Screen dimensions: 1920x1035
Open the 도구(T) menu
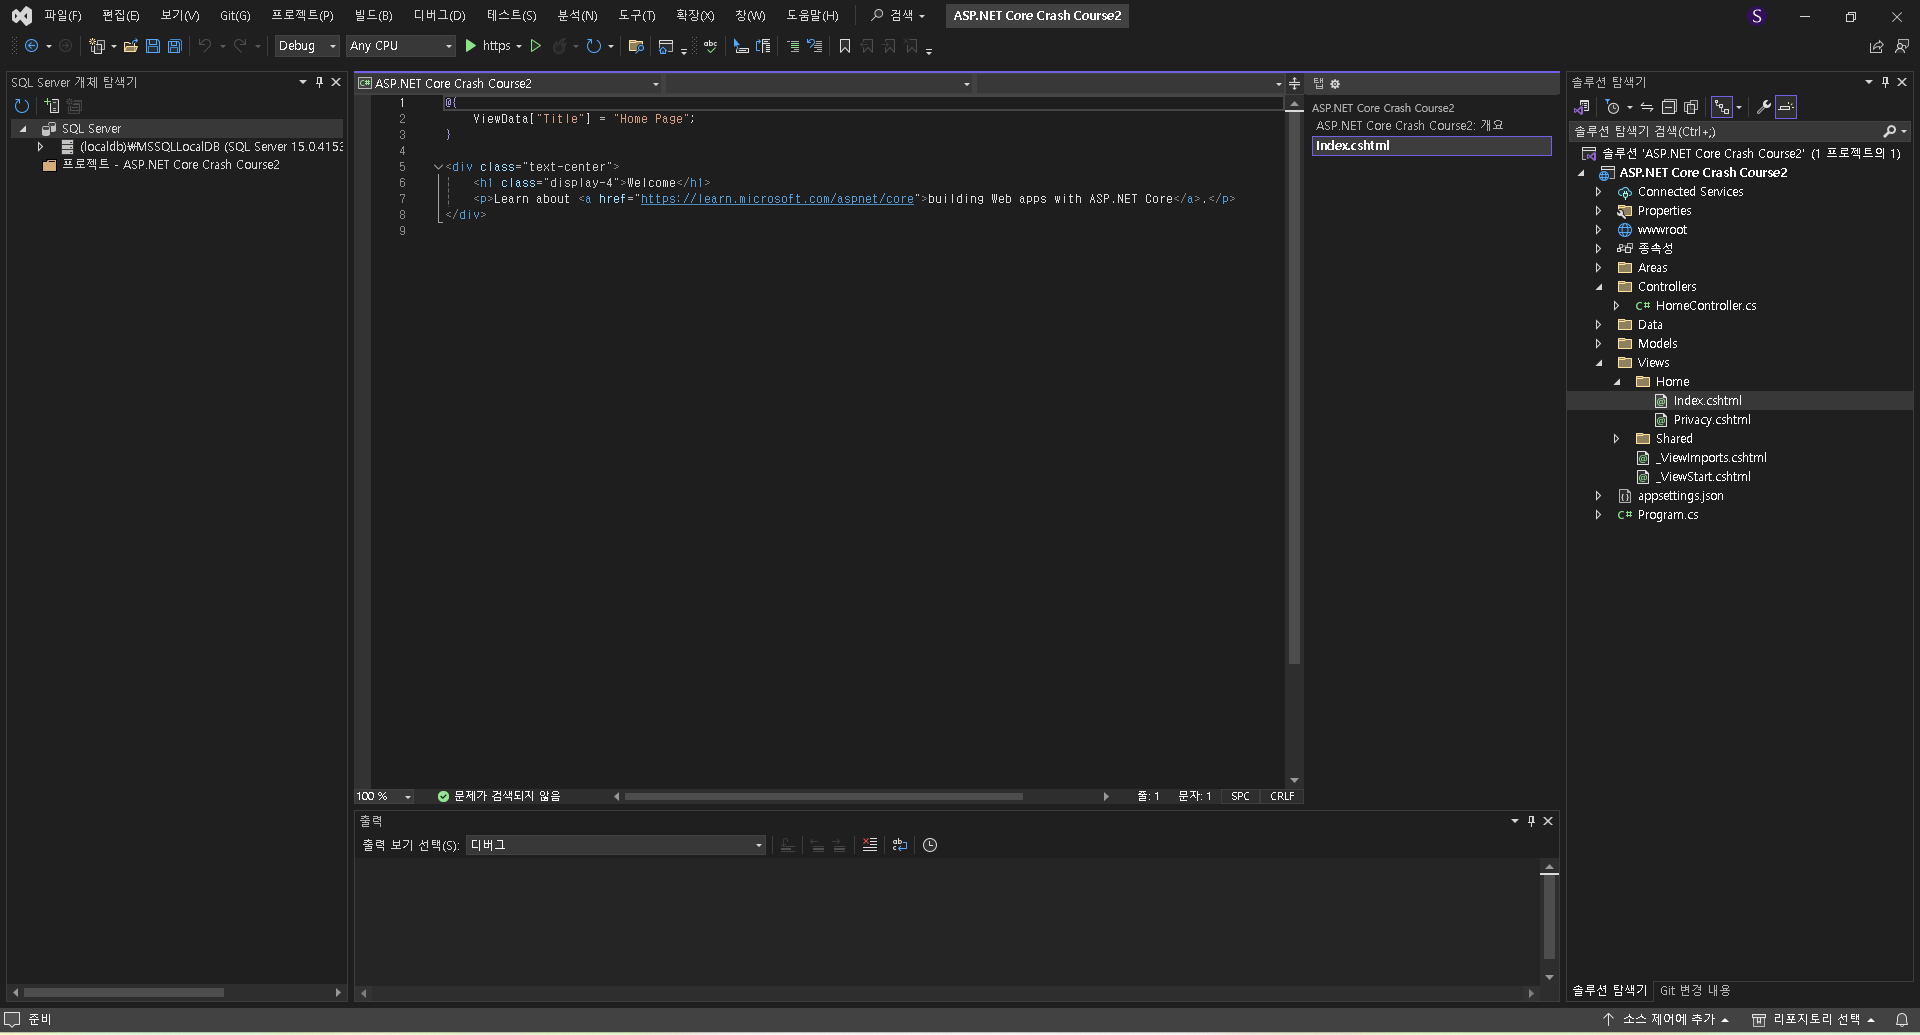[636, 16]
